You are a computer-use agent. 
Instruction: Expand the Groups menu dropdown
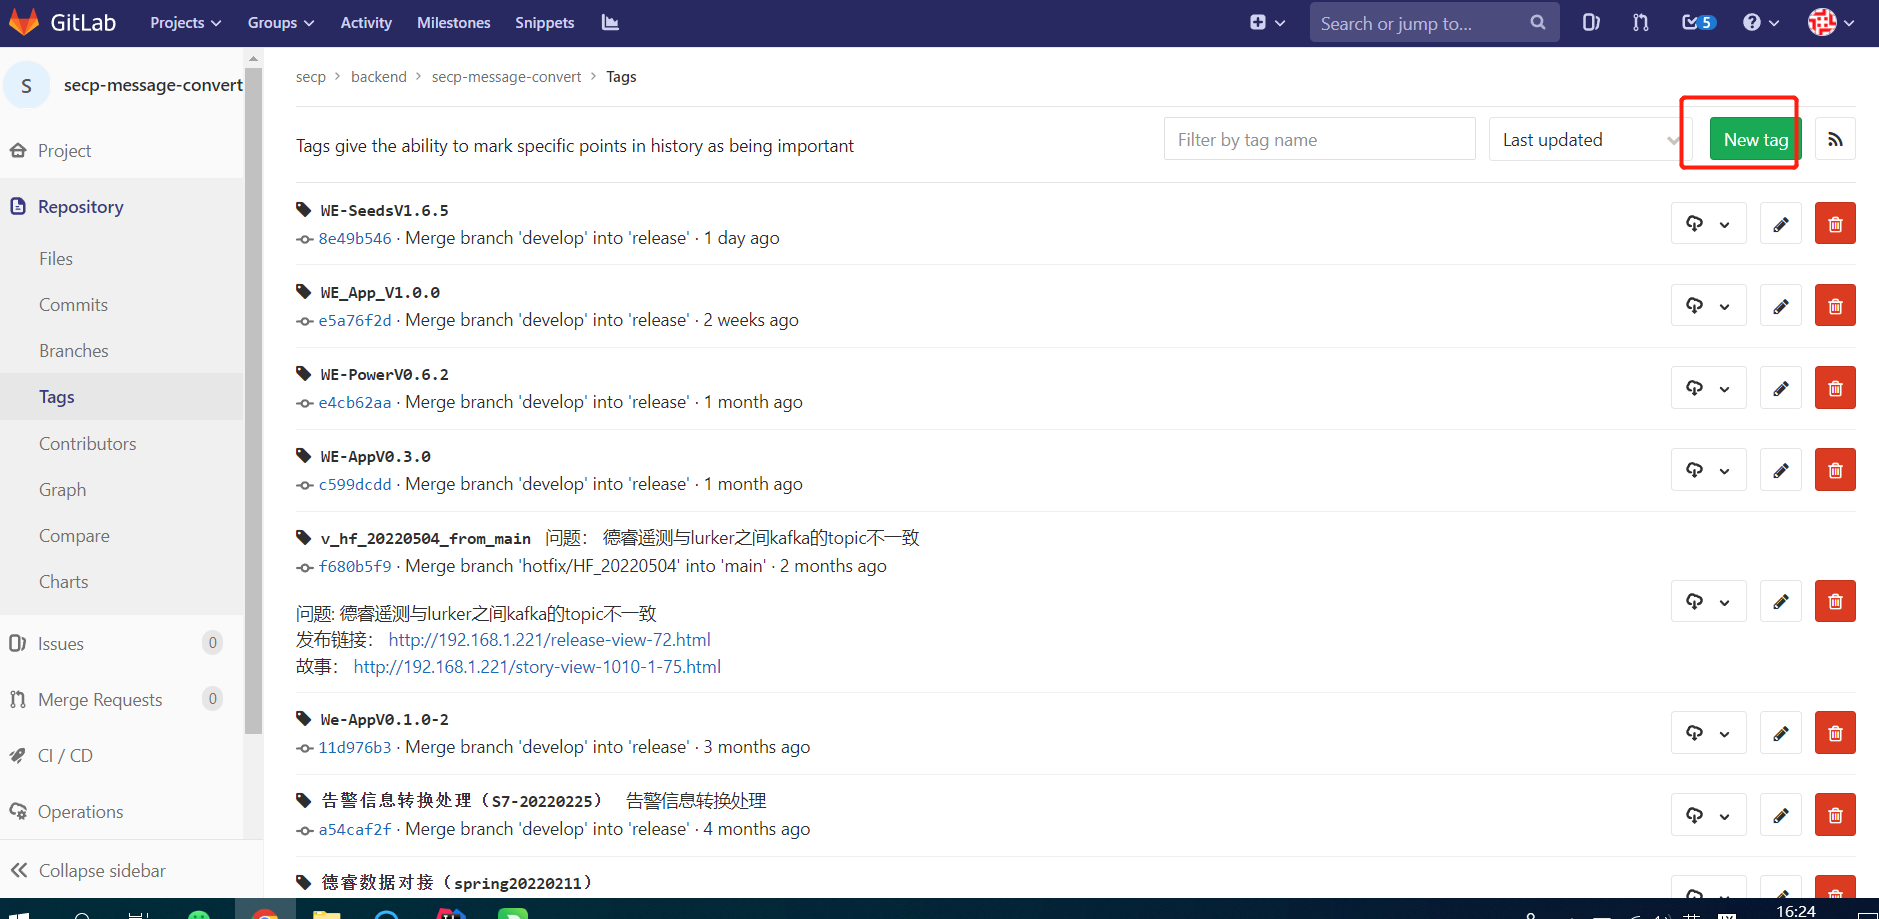[x=281, y=22]
